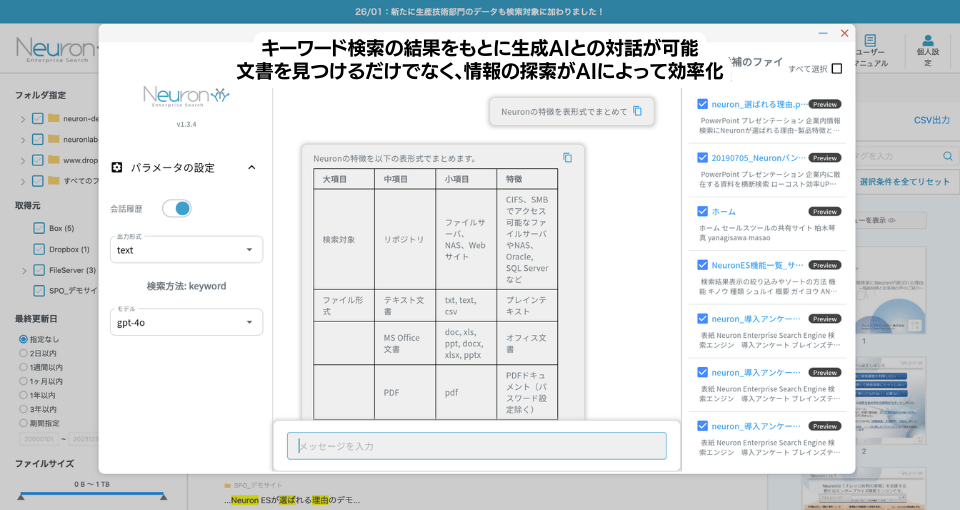Expand the neuronlab folder tree arrow
Image resolution: width=960 pixels, height=510 pixels.
pyautogui.click(x=23, y=140)
